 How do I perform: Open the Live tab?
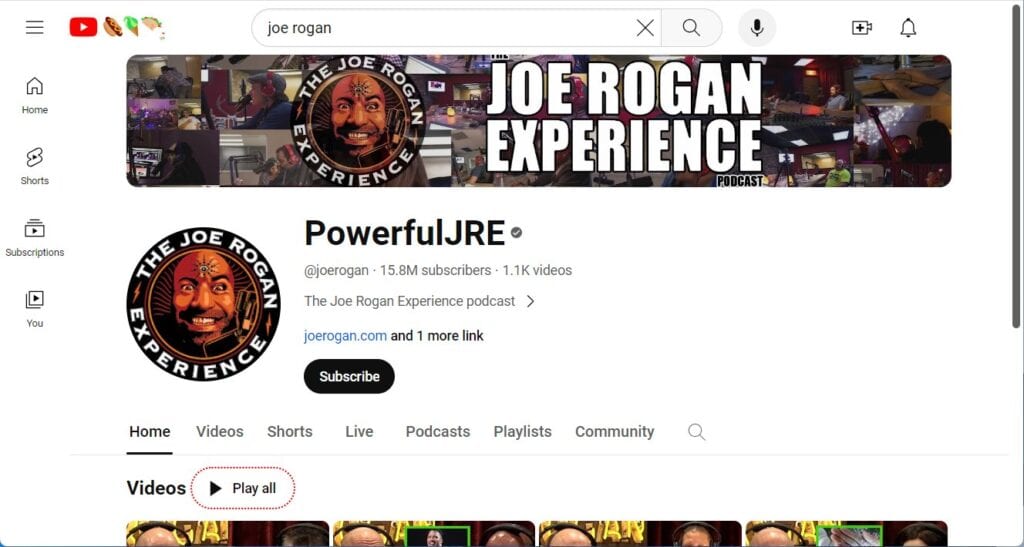(359, 431)
